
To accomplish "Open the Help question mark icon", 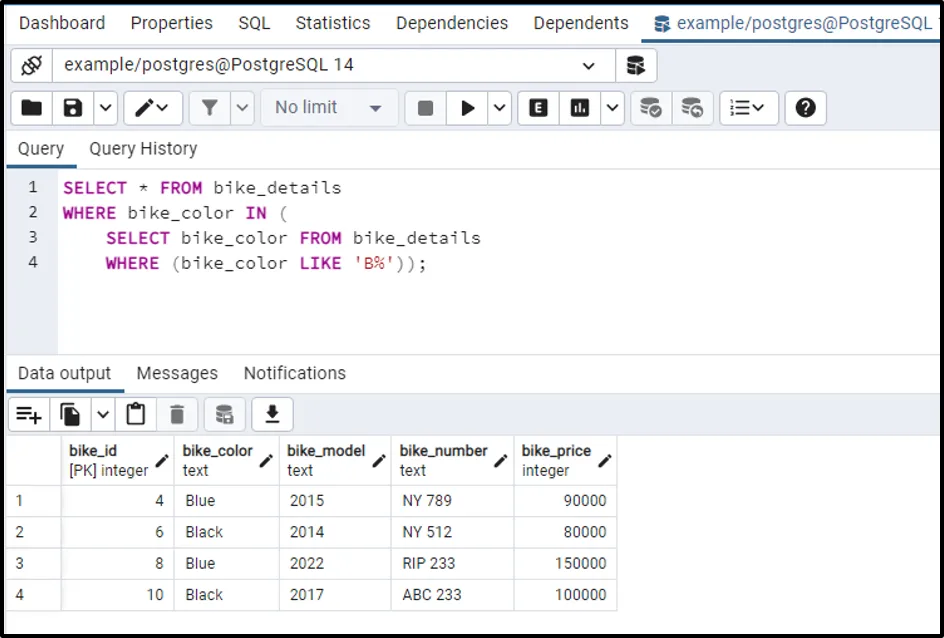I will pos(805,108).
